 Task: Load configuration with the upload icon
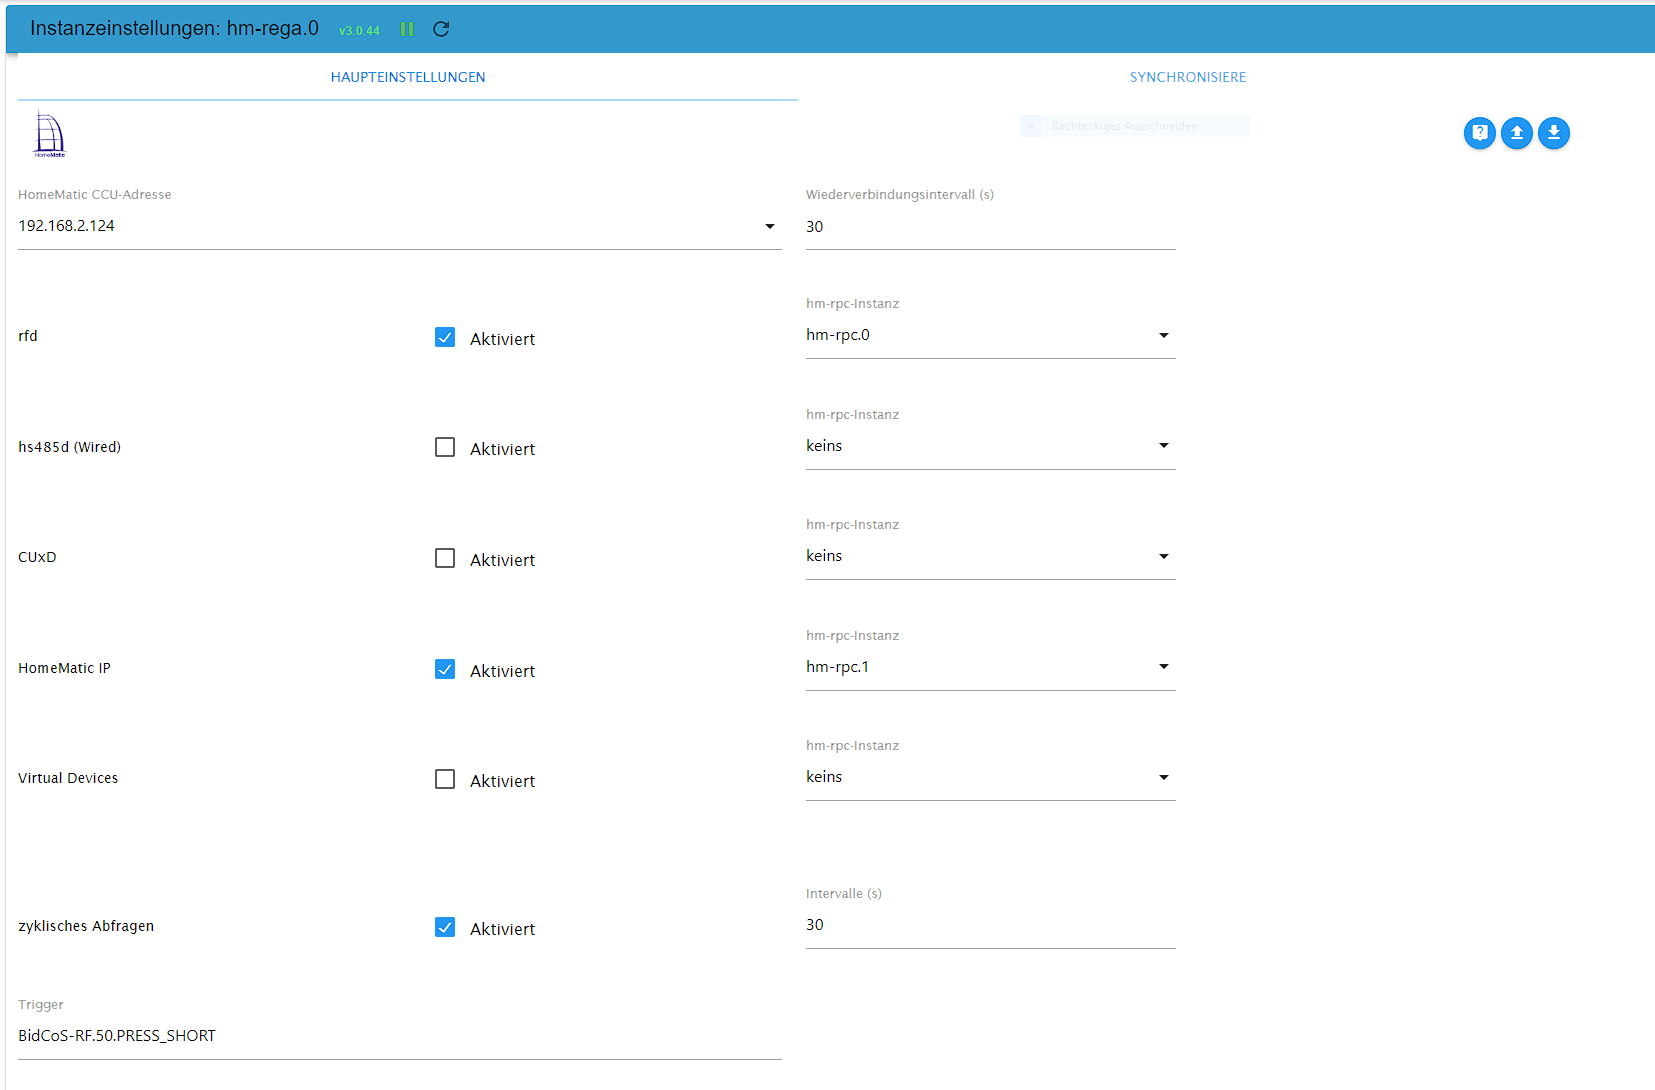click(1517, 133)
